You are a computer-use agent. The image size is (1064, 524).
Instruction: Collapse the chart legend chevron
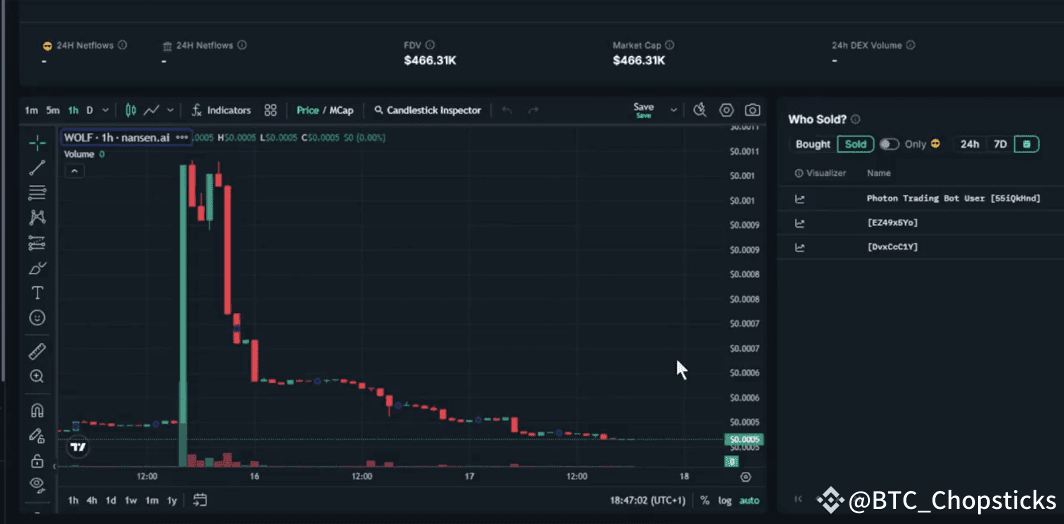click(75, 171)
